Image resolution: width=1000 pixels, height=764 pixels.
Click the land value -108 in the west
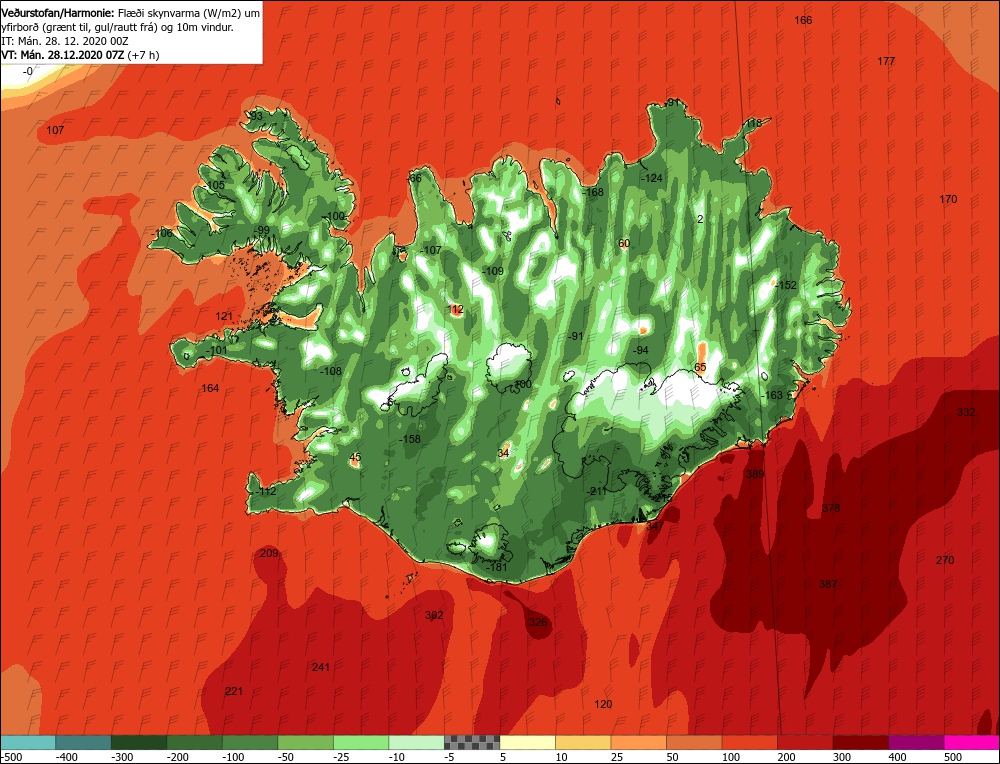331,372
